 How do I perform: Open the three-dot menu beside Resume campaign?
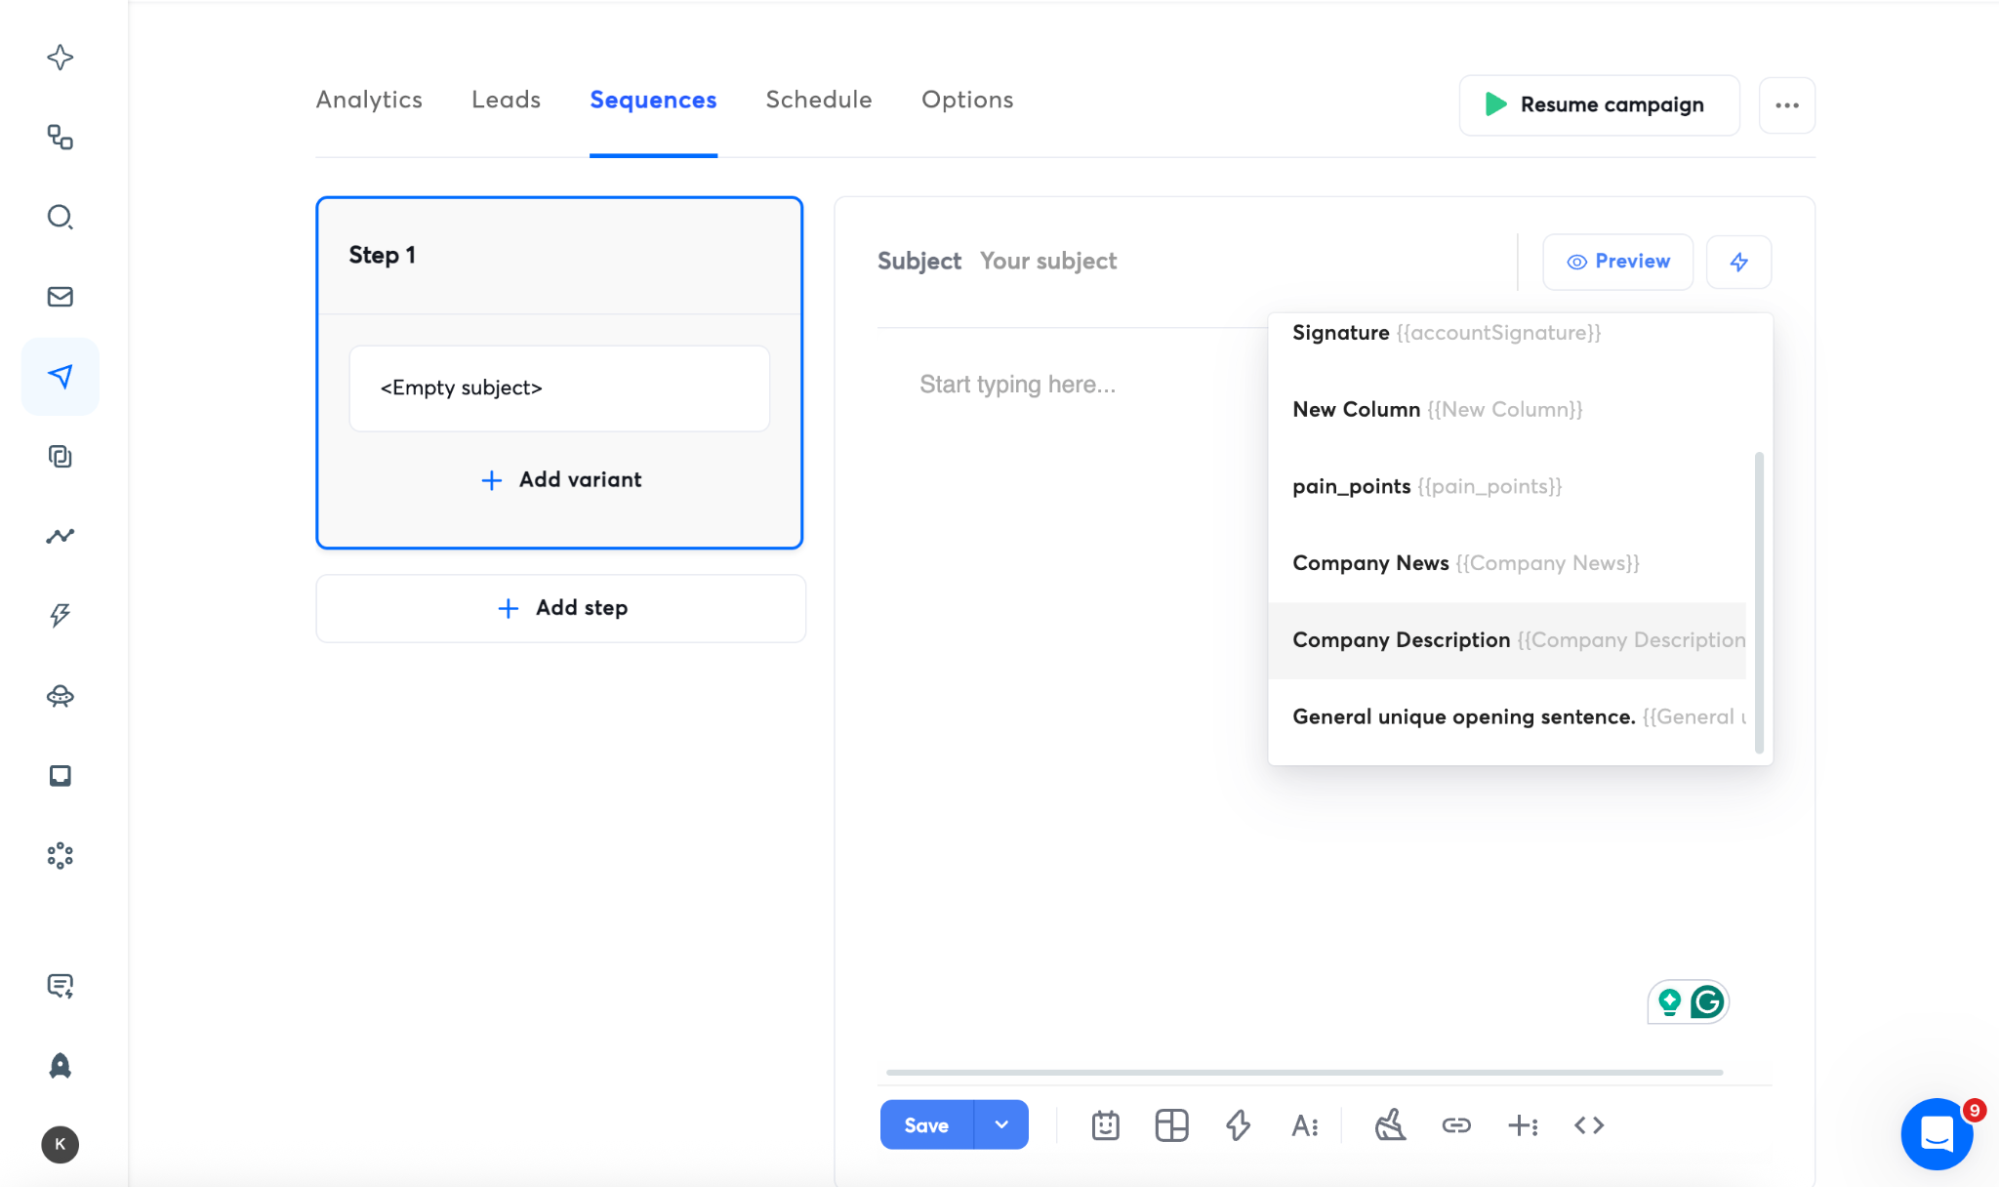(1787, 105)
